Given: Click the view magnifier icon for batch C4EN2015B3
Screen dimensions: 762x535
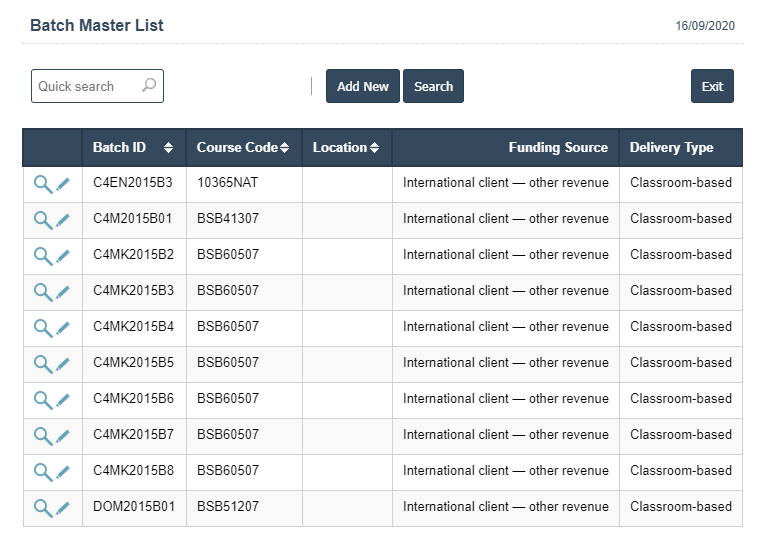Looking at the screenshot, I should point(42,184).
